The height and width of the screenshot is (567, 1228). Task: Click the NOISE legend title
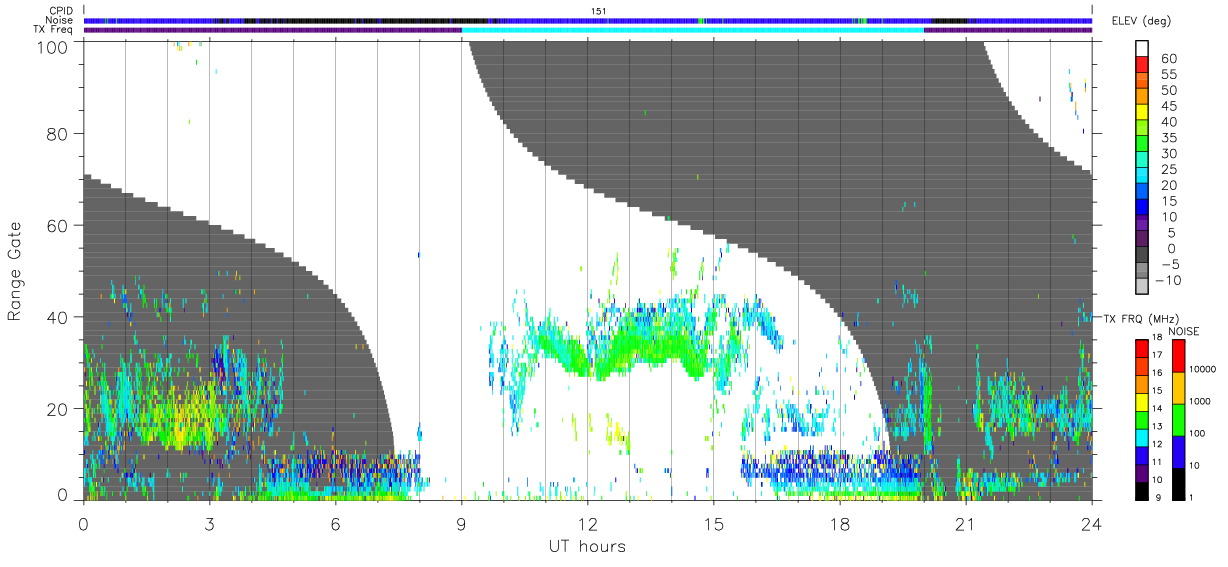pyautogui.click(x=1183, y=331)
